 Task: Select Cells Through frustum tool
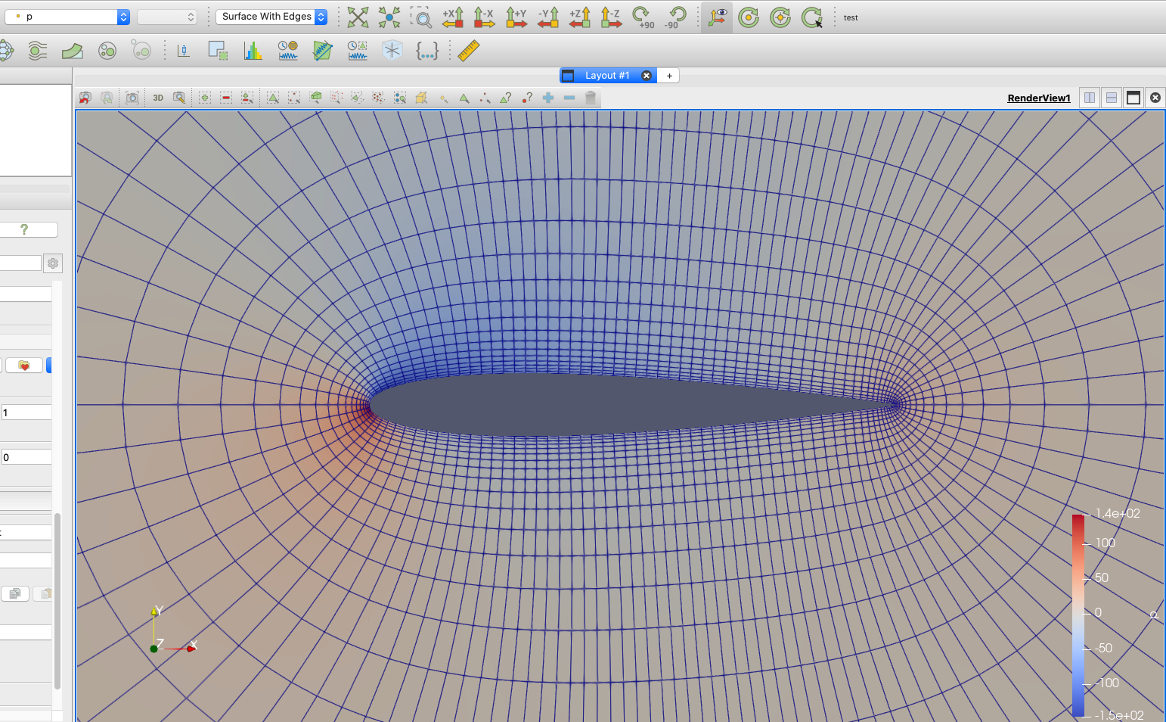click(x=315, y=97)
